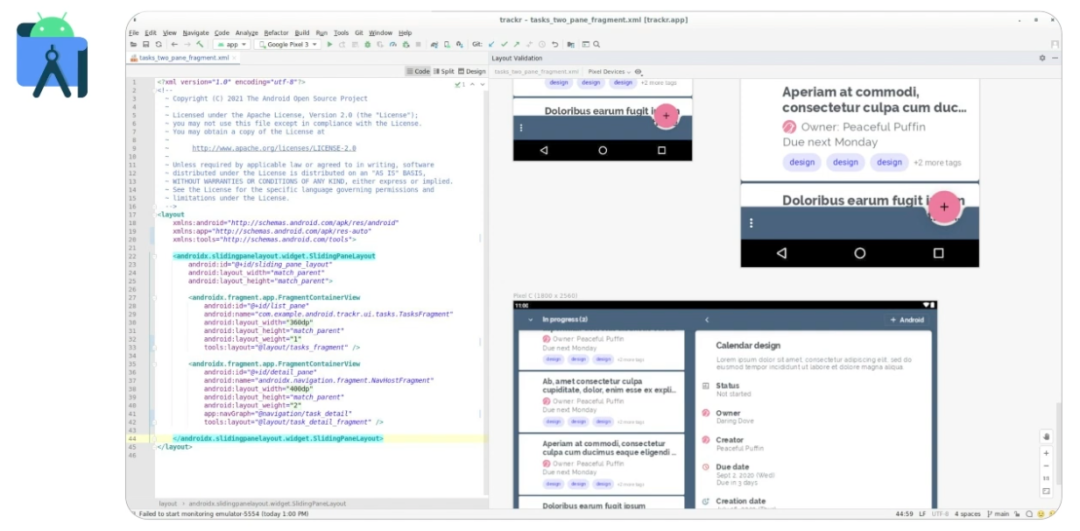Open the Google Pixel 3 device dropdown
The height and width of the screenshot is (531, 1080).
point(288,45)
